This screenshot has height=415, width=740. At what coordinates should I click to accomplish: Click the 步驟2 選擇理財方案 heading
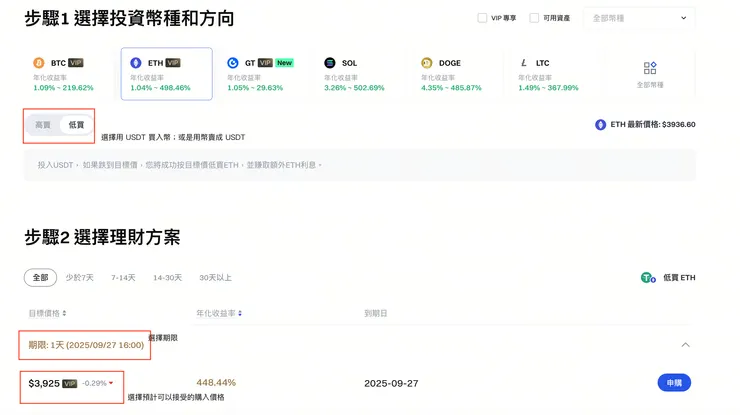click(x=102, y=237)
